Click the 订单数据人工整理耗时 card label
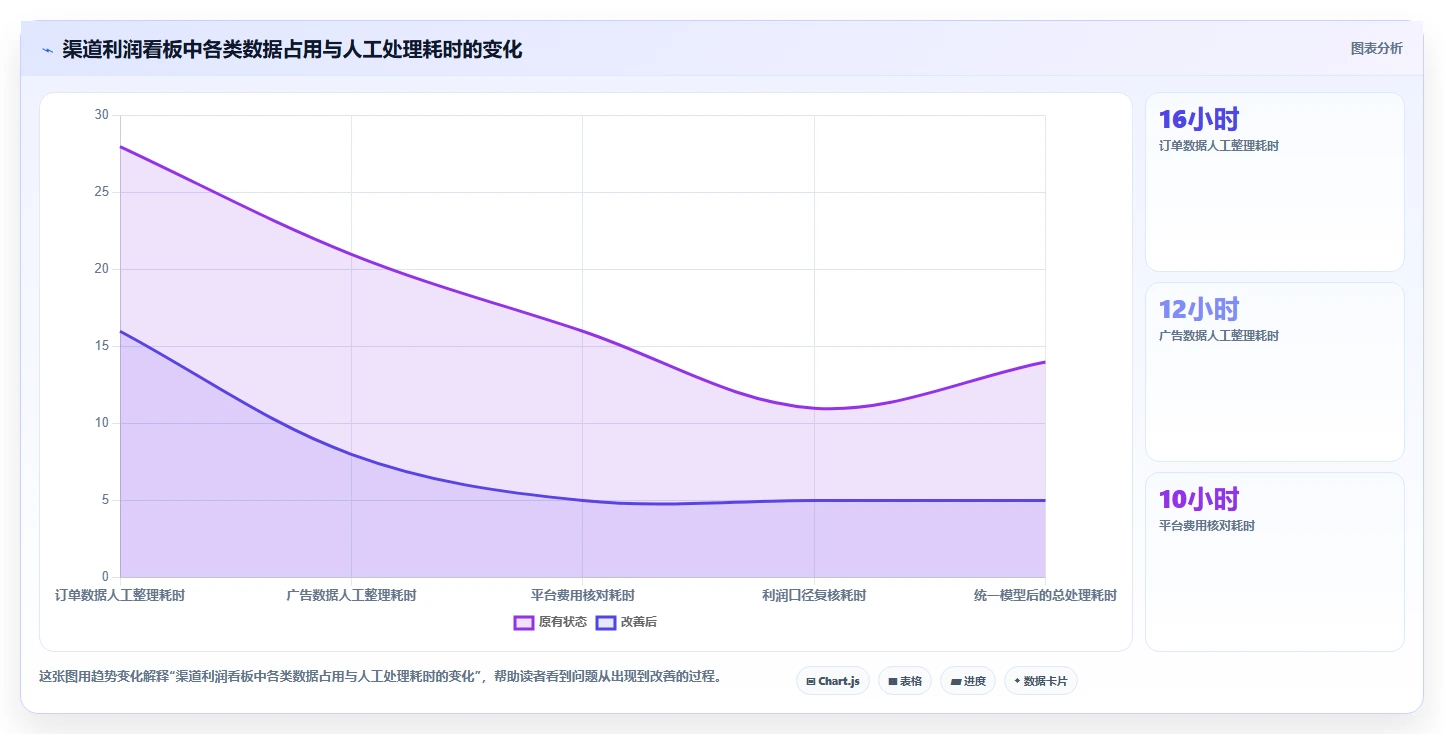 (1218, 146)
